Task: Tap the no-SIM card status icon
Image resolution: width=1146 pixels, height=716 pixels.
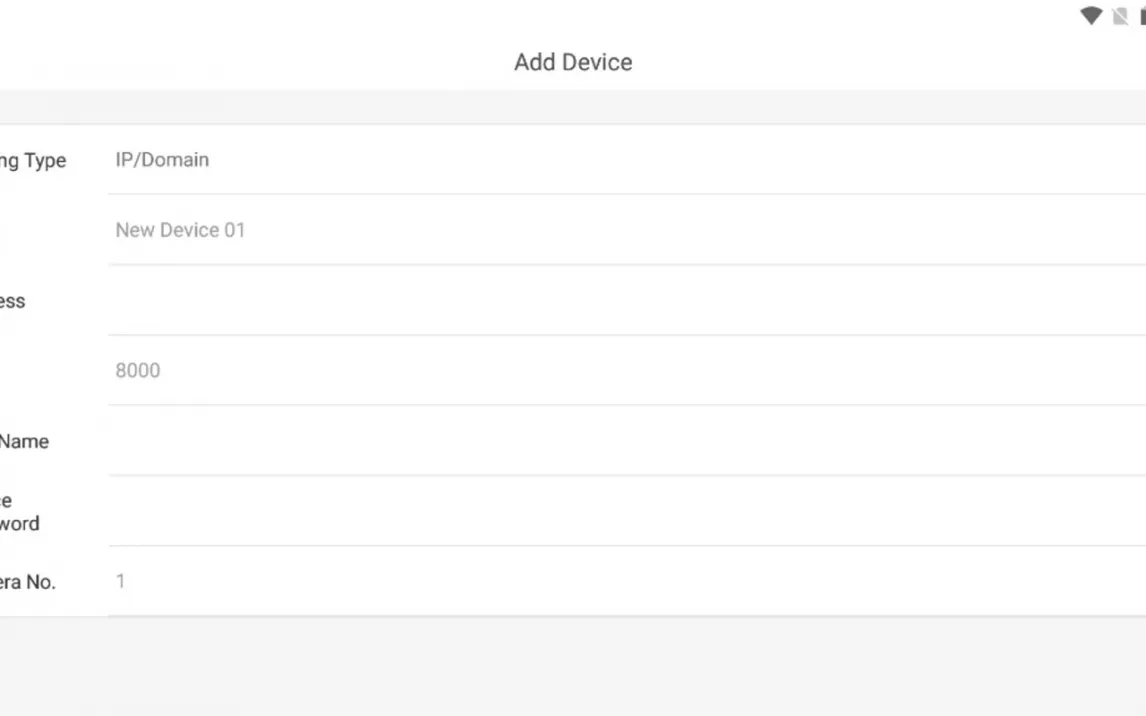Action: tap(1120, 16)
